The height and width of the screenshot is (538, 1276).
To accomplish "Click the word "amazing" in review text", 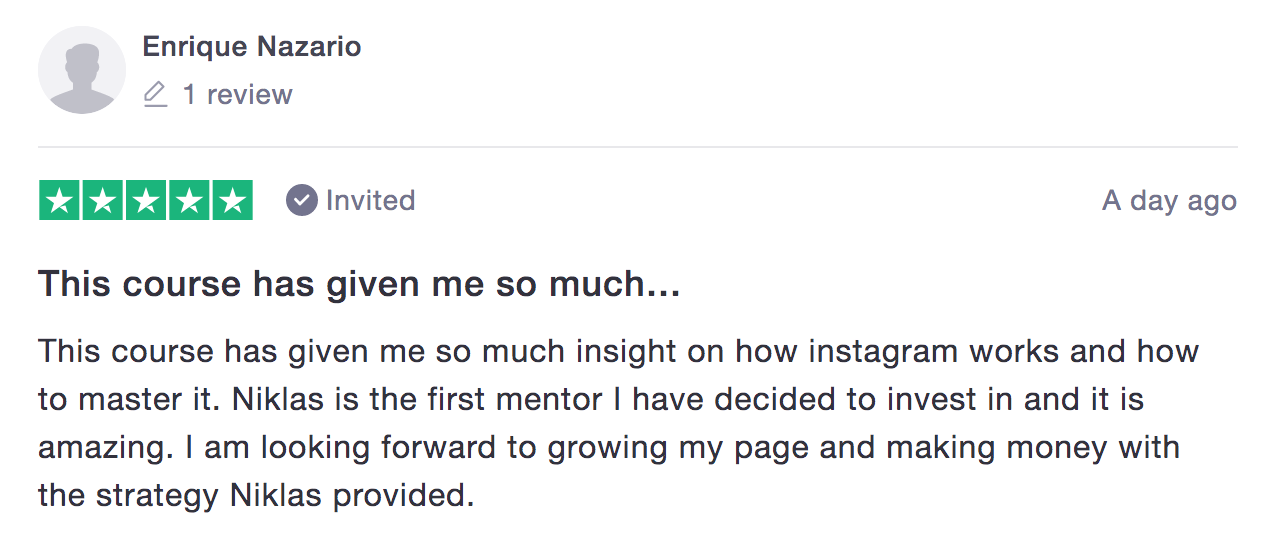I will 98,447.
